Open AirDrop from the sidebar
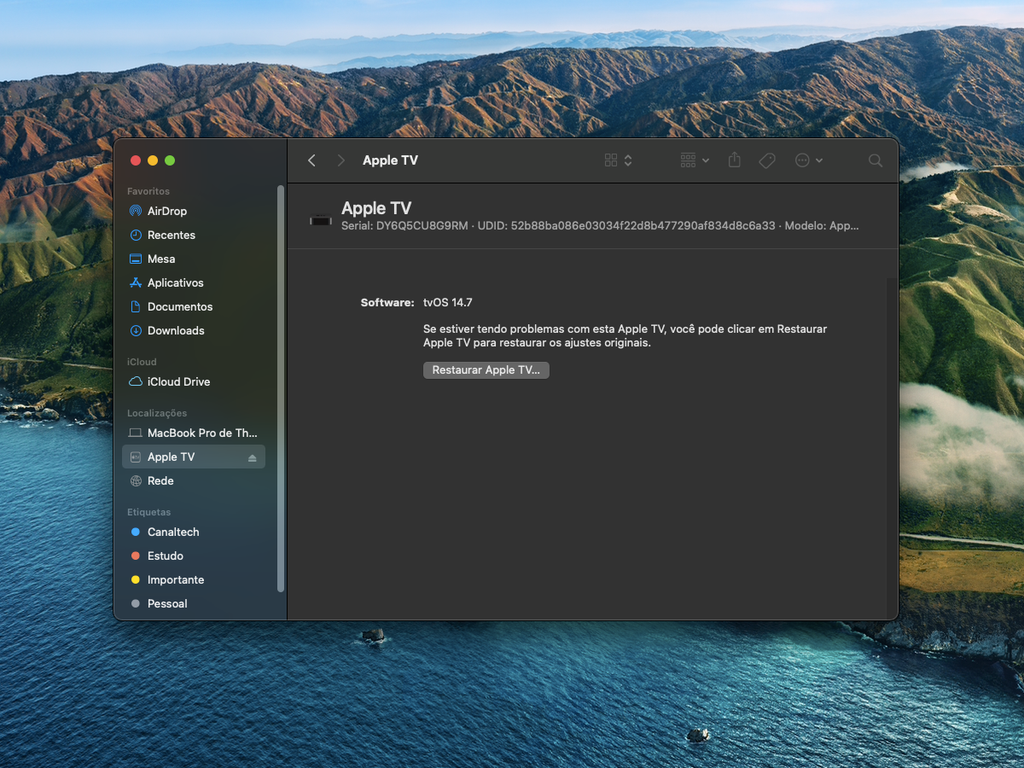The image size is (1024, 768). [x=193, y=211]
